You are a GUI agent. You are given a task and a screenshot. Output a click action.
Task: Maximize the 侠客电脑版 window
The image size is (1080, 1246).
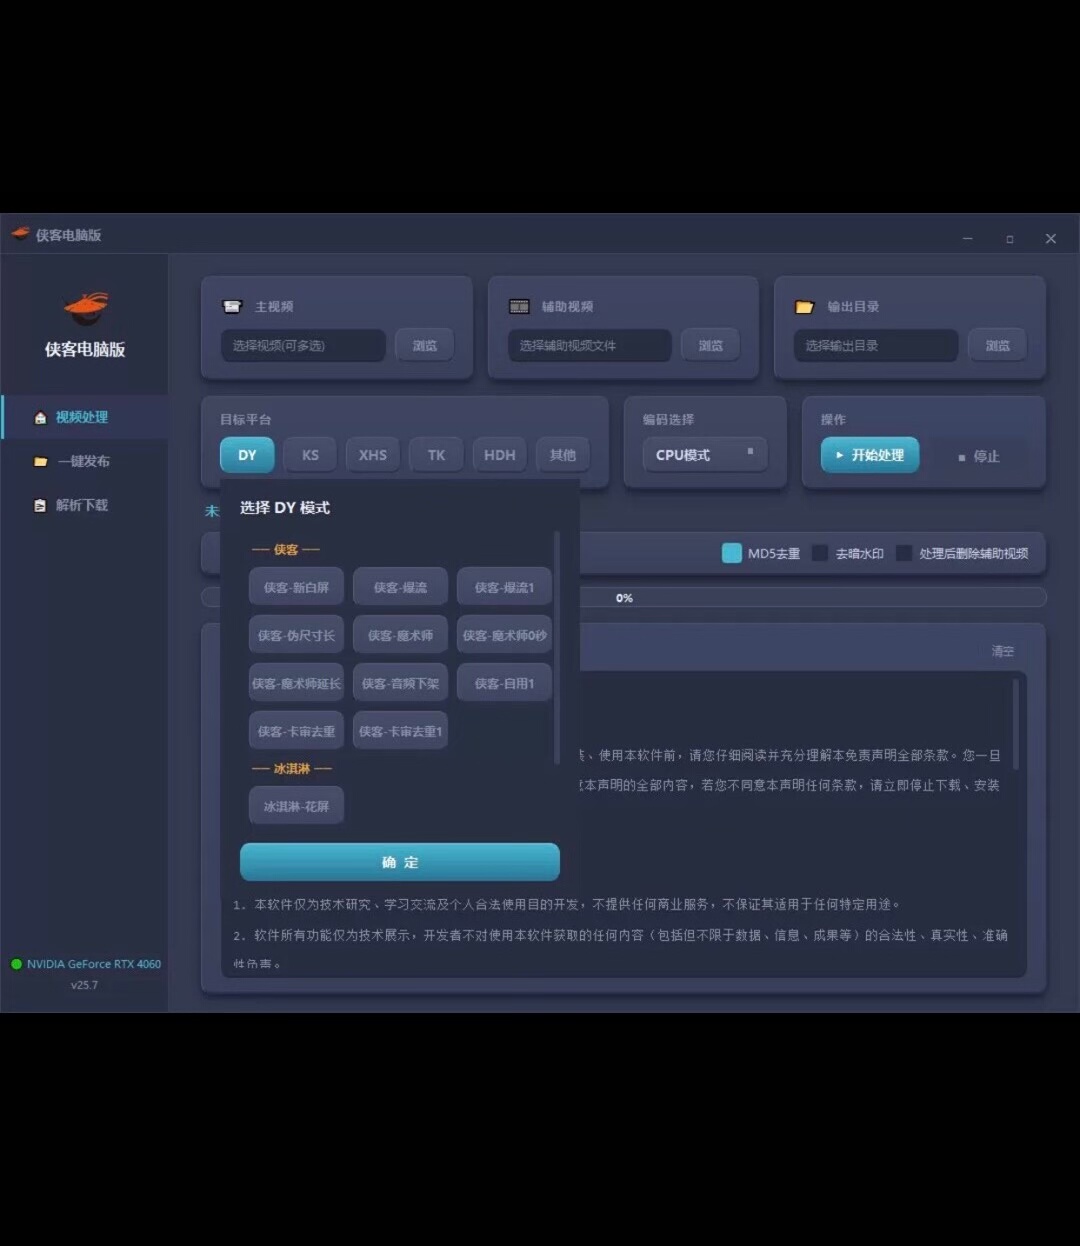(1010, 238)
